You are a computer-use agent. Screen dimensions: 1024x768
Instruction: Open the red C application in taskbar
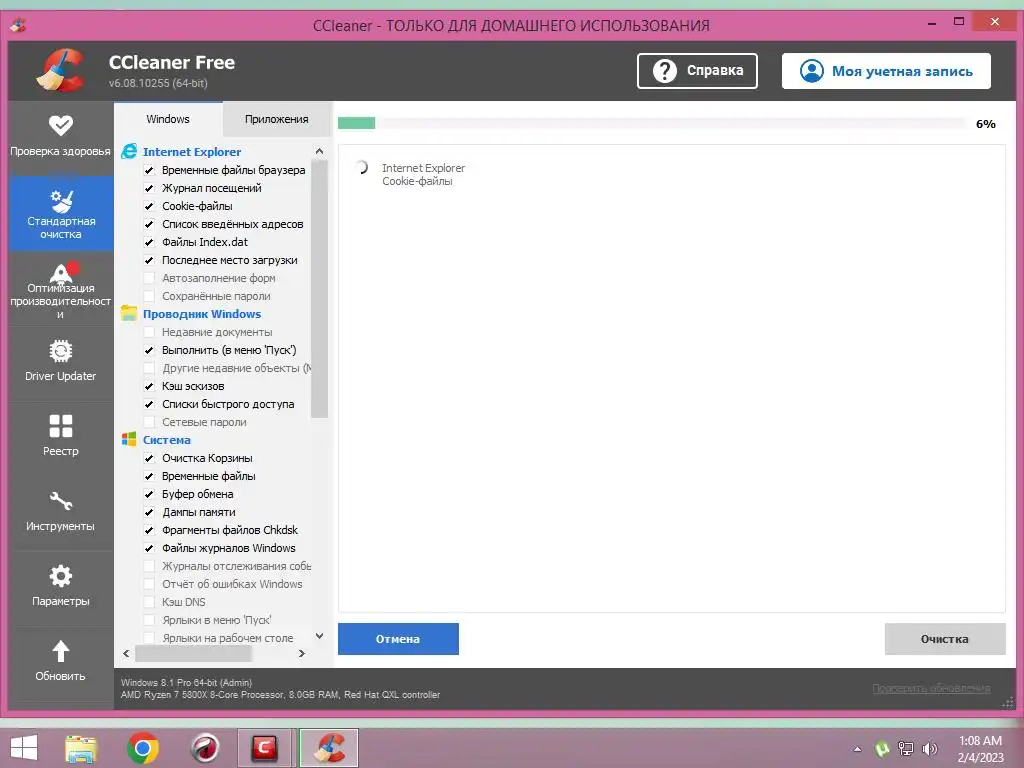click(264, 748)
